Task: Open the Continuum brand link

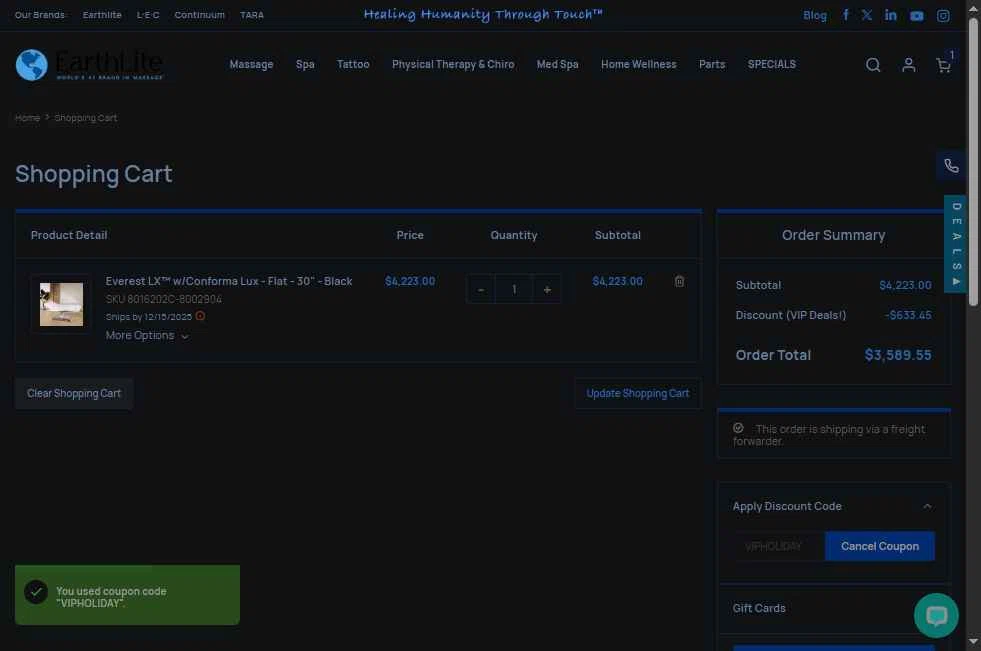Action: click(x=200, y=15)
